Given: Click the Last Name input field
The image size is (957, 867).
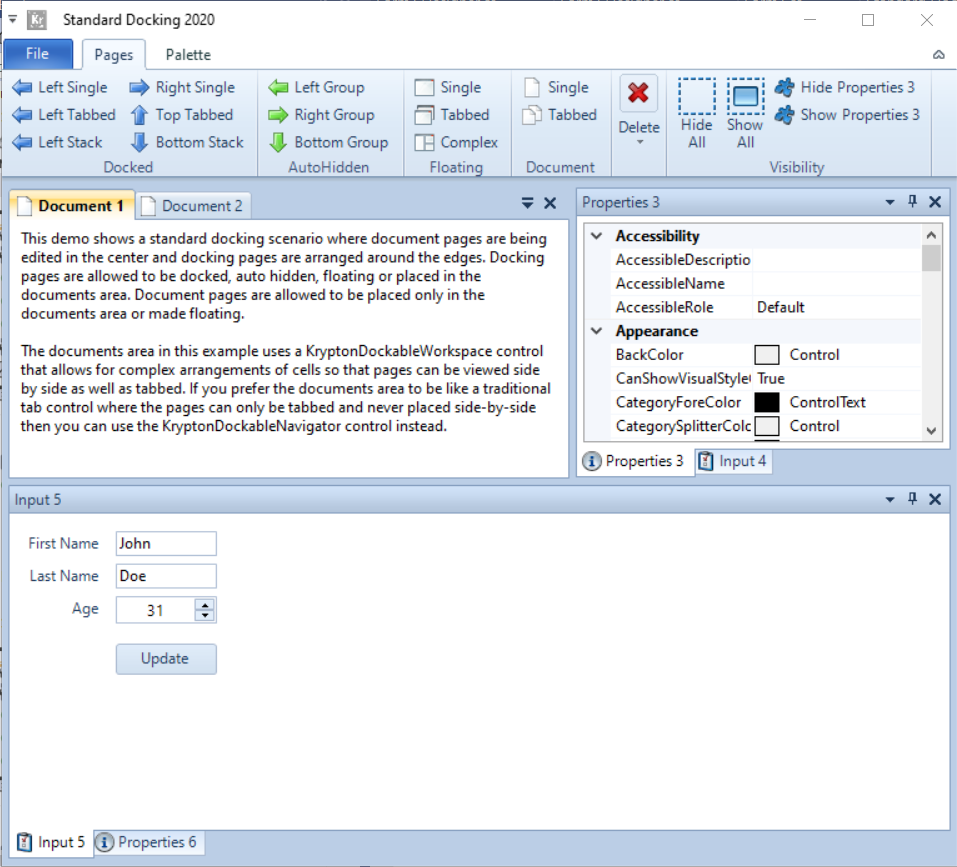Looking at the screenshot, I should pos(166,576).
